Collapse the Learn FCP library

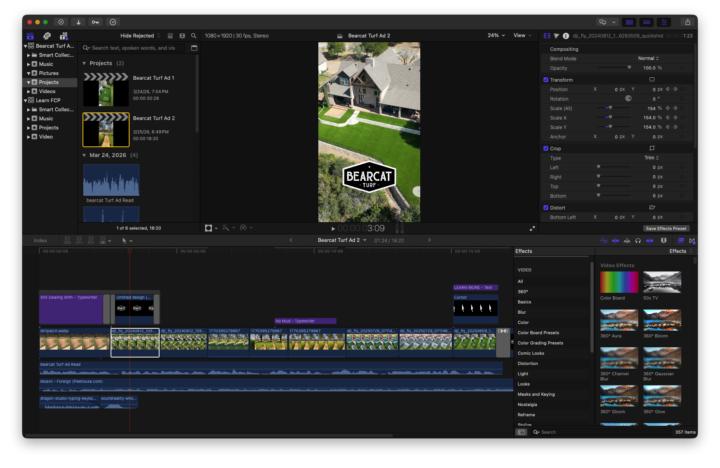(x=25, y=100)
